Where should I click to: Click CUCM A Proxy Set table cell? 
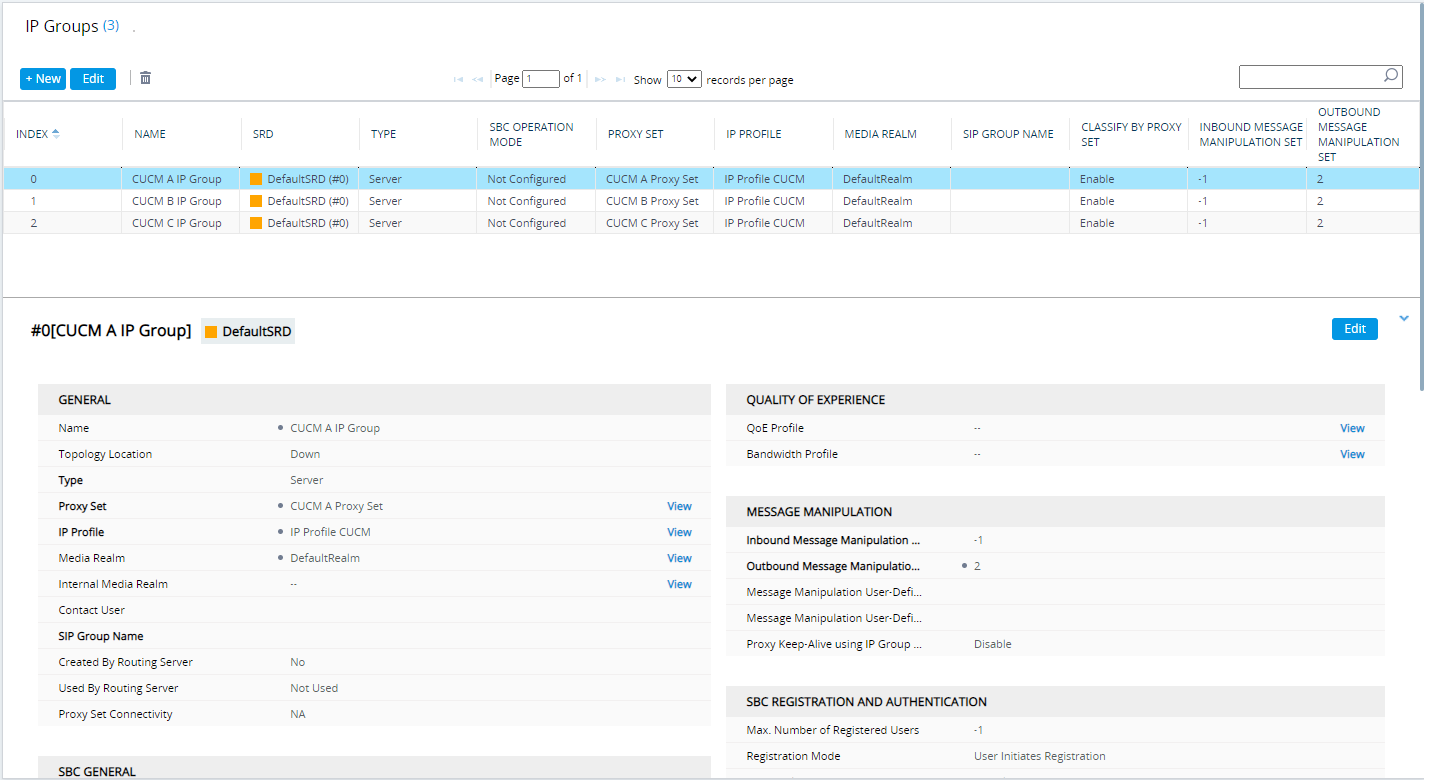pos(652,179)
